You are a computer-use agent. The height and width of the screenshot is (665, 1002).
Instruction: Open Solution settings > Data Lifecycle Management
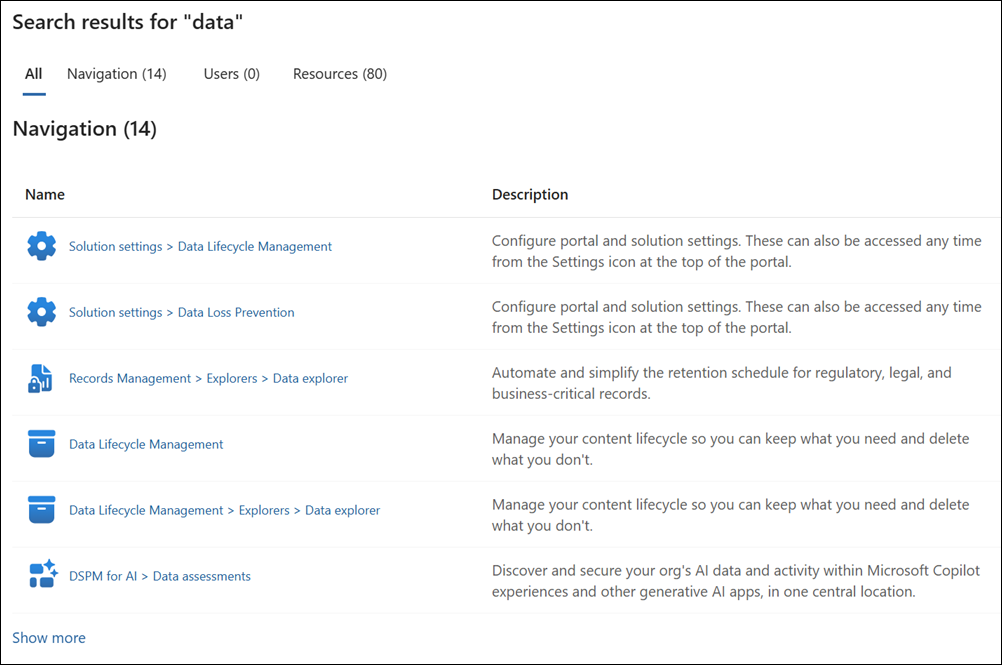tap(200, 246)
